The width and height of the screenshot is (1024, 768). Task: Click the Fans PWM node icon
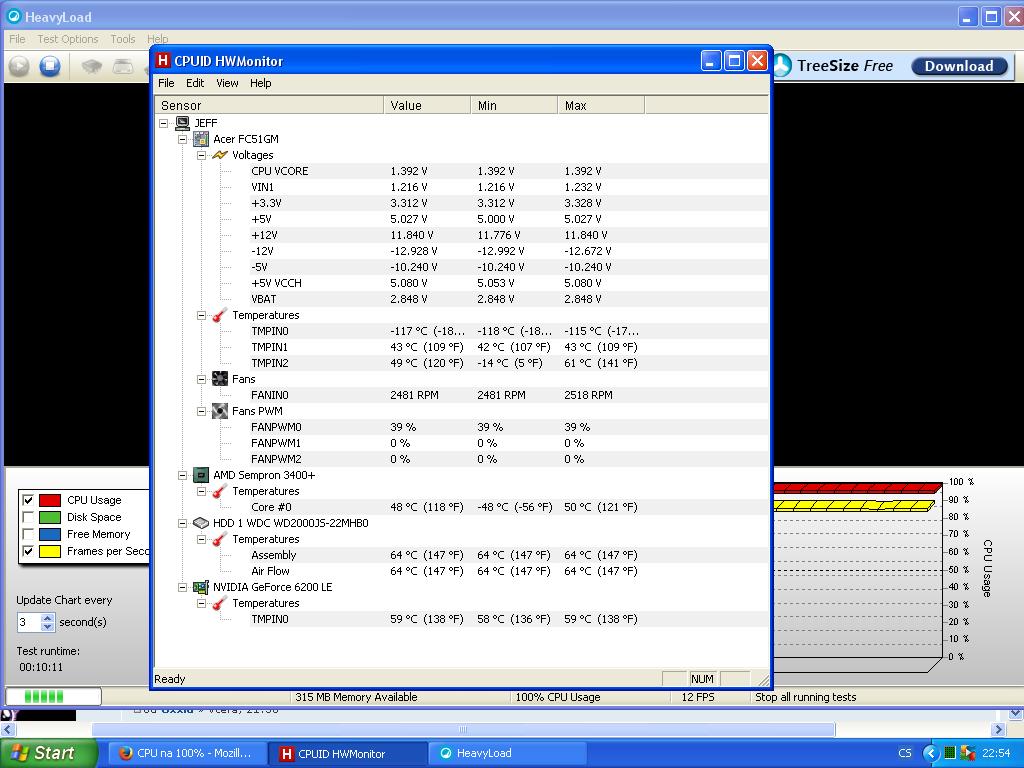click(x=220, y=411)
